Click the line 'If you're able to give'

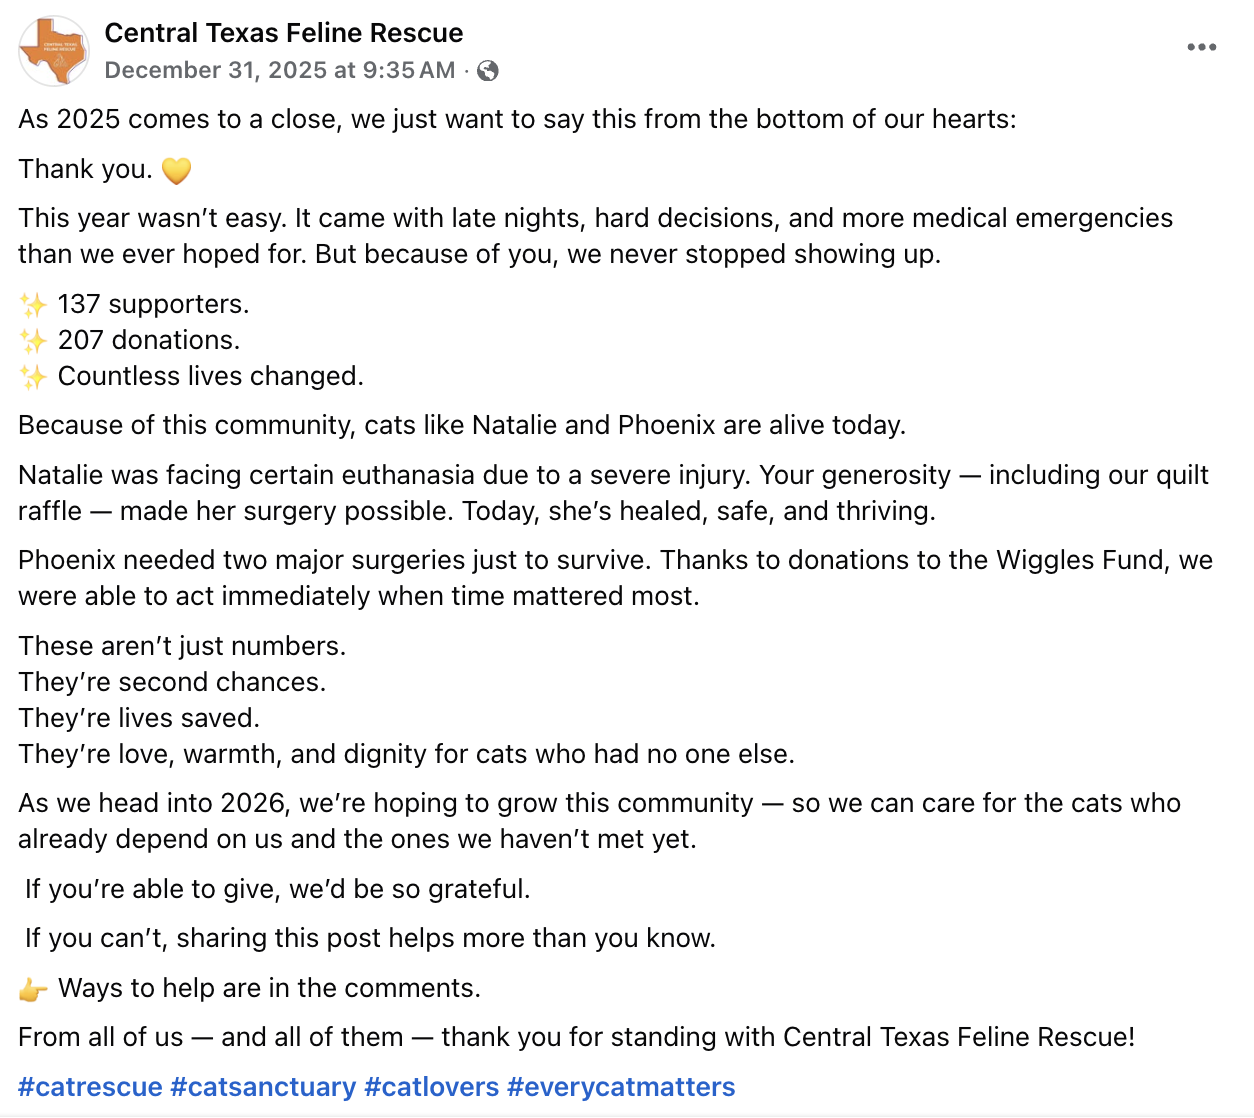(x=278, y=889)
